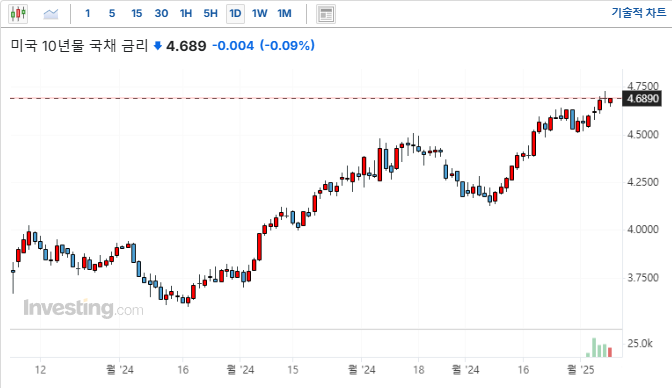Click the 4.5000 axis label
Image resolution: width=672 pixels, height=388 pixels.
[642, 135]
